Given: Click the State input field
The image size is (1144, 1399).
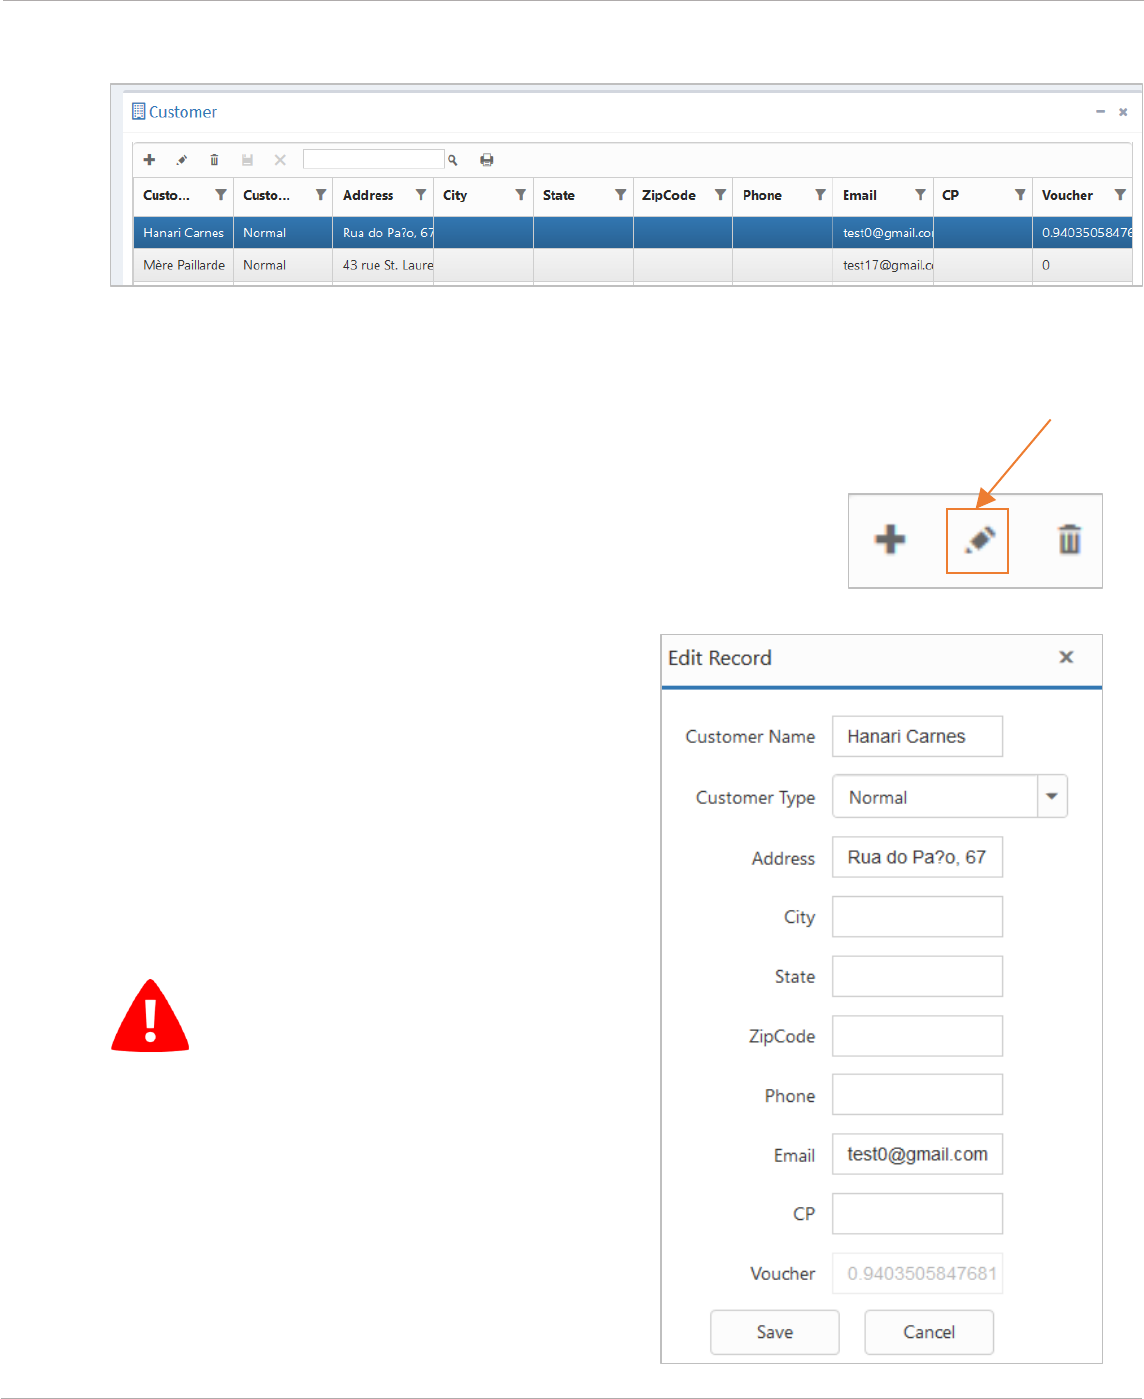Looking at the screenshot, I should click(x=917, y=976).
